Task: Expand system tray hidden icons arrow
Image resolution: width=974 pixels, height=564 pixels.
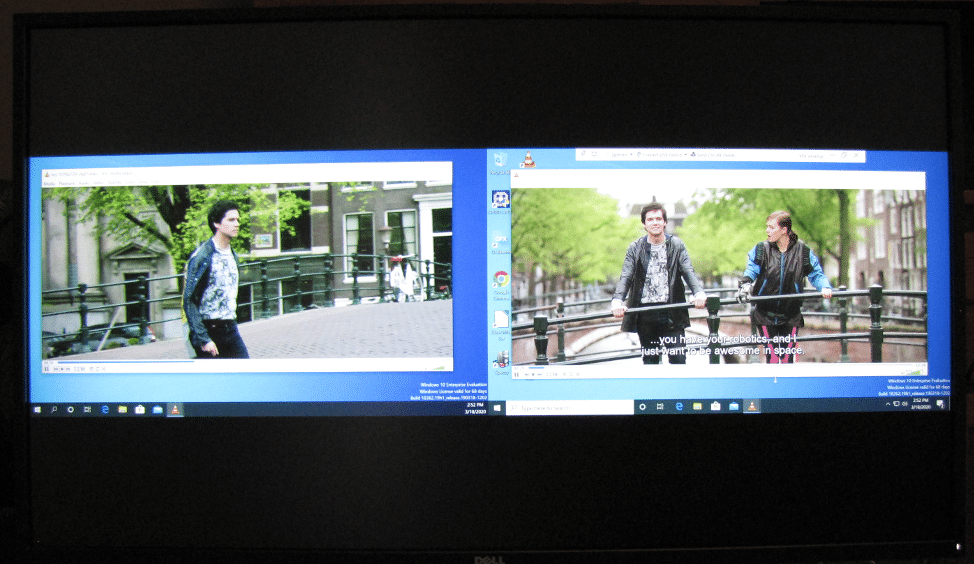Action: (887, 404)
